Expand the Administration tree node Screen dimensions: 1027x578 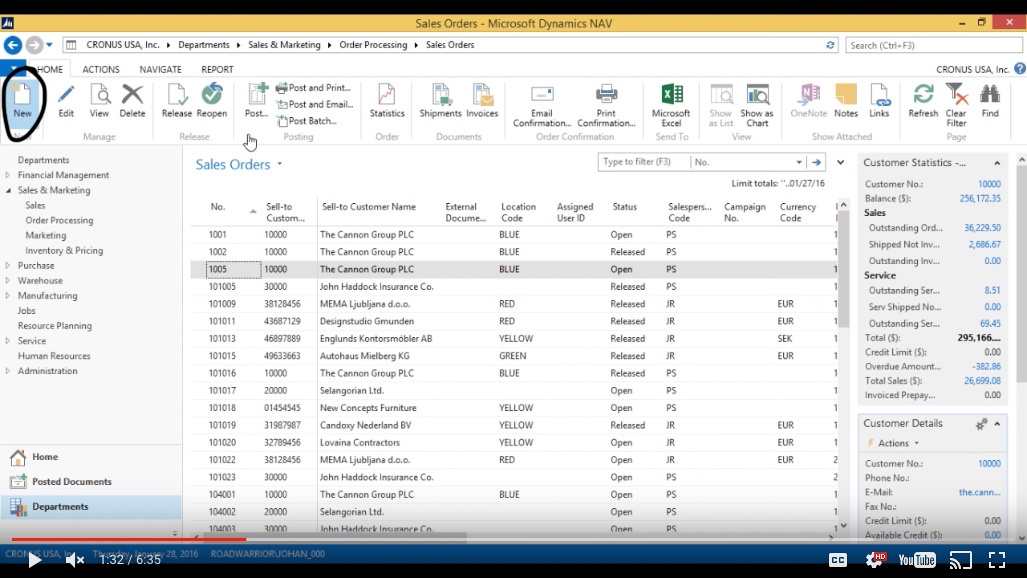8,371
